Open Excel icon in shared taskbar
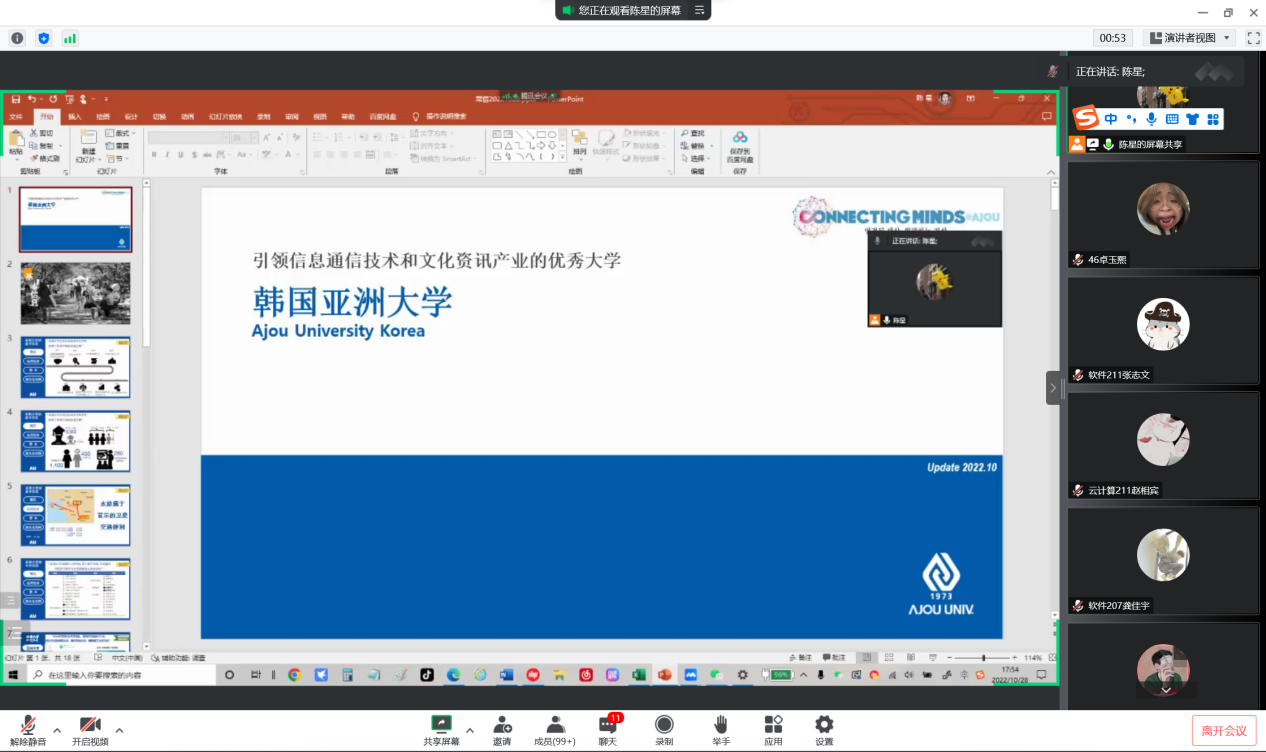The height and width of the screenshot is (752, 1266). (x=638, y=675)
